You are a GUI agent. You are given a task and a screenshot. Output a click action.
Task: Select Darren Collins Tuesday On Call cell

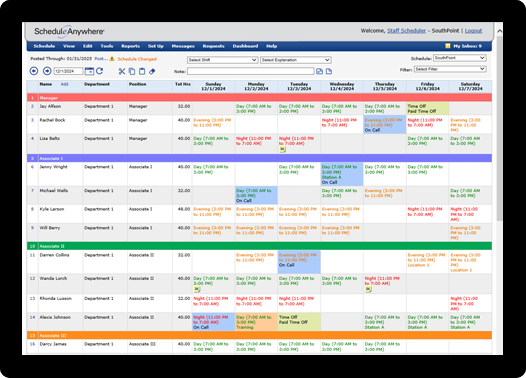(299, 262)
